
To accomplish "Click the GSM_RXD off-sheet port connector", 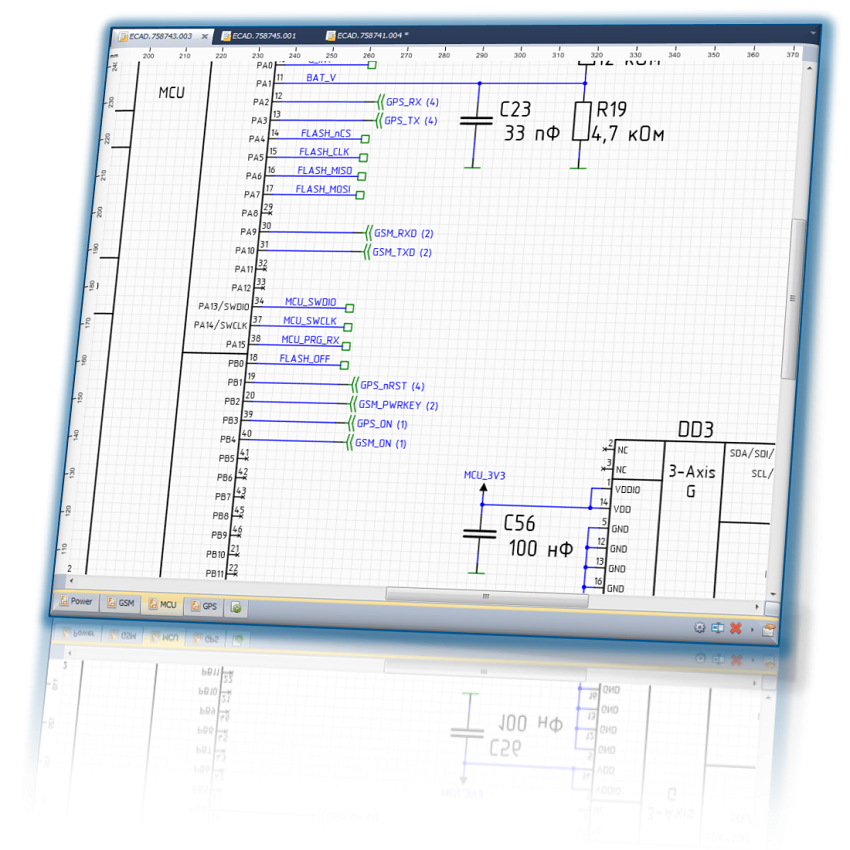I will click(368, 233).
